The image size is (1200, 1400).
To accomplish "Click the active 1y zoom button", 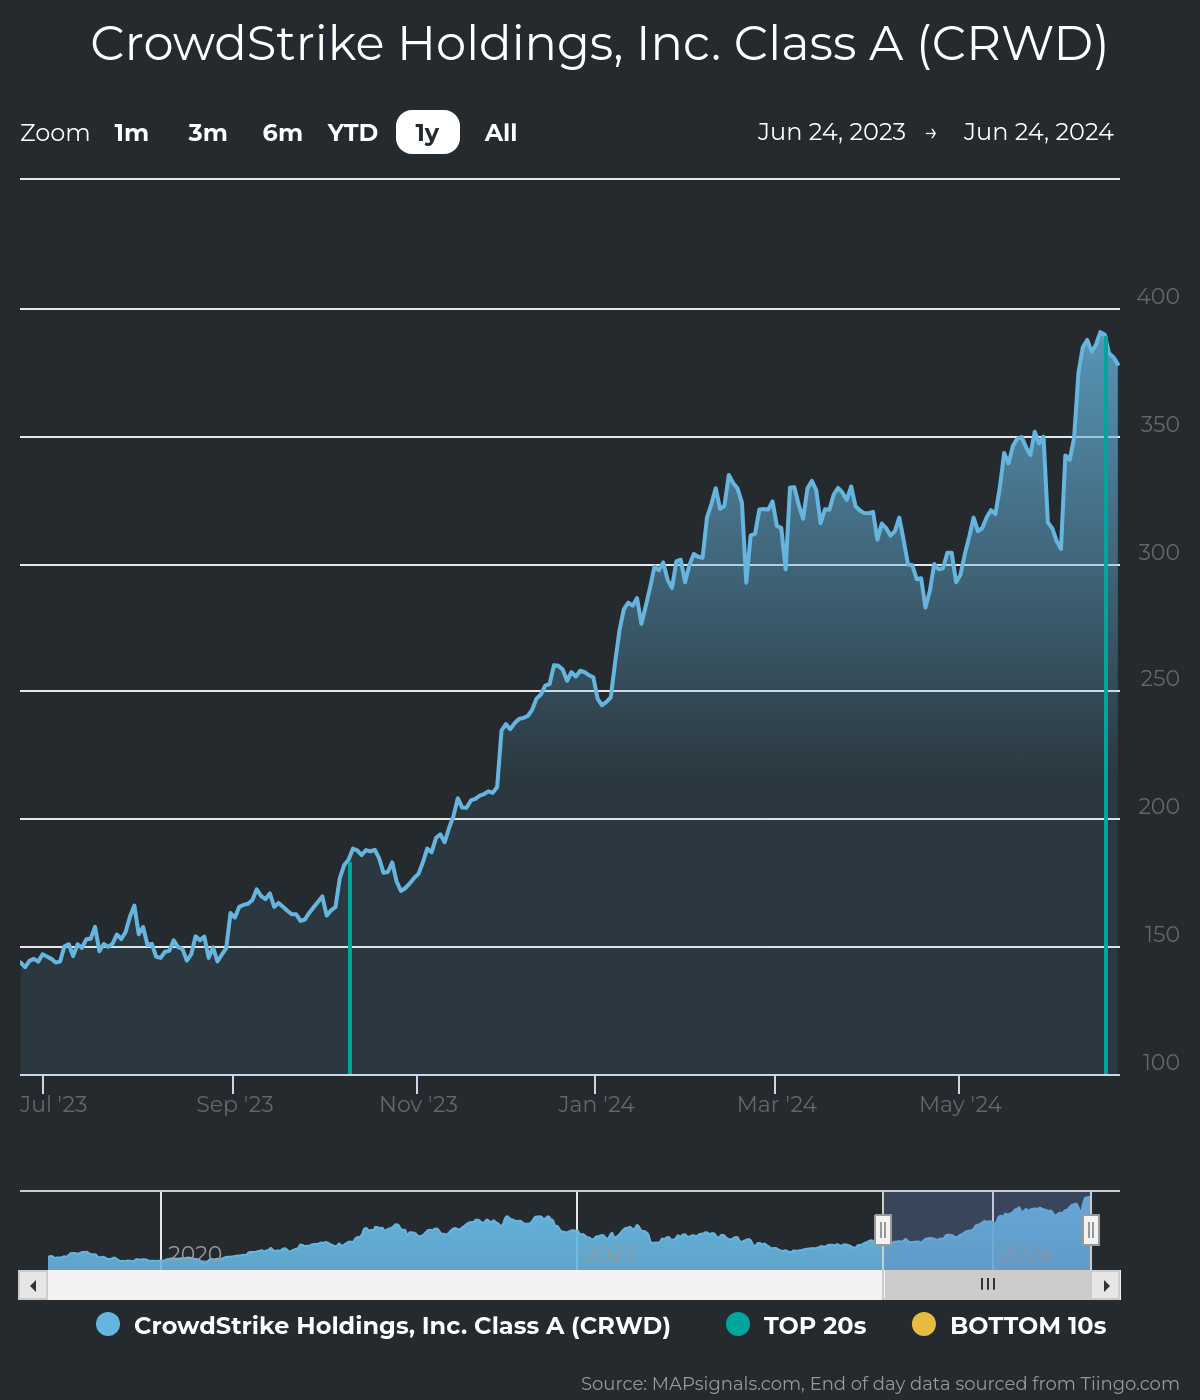I will tap(428, 133).
